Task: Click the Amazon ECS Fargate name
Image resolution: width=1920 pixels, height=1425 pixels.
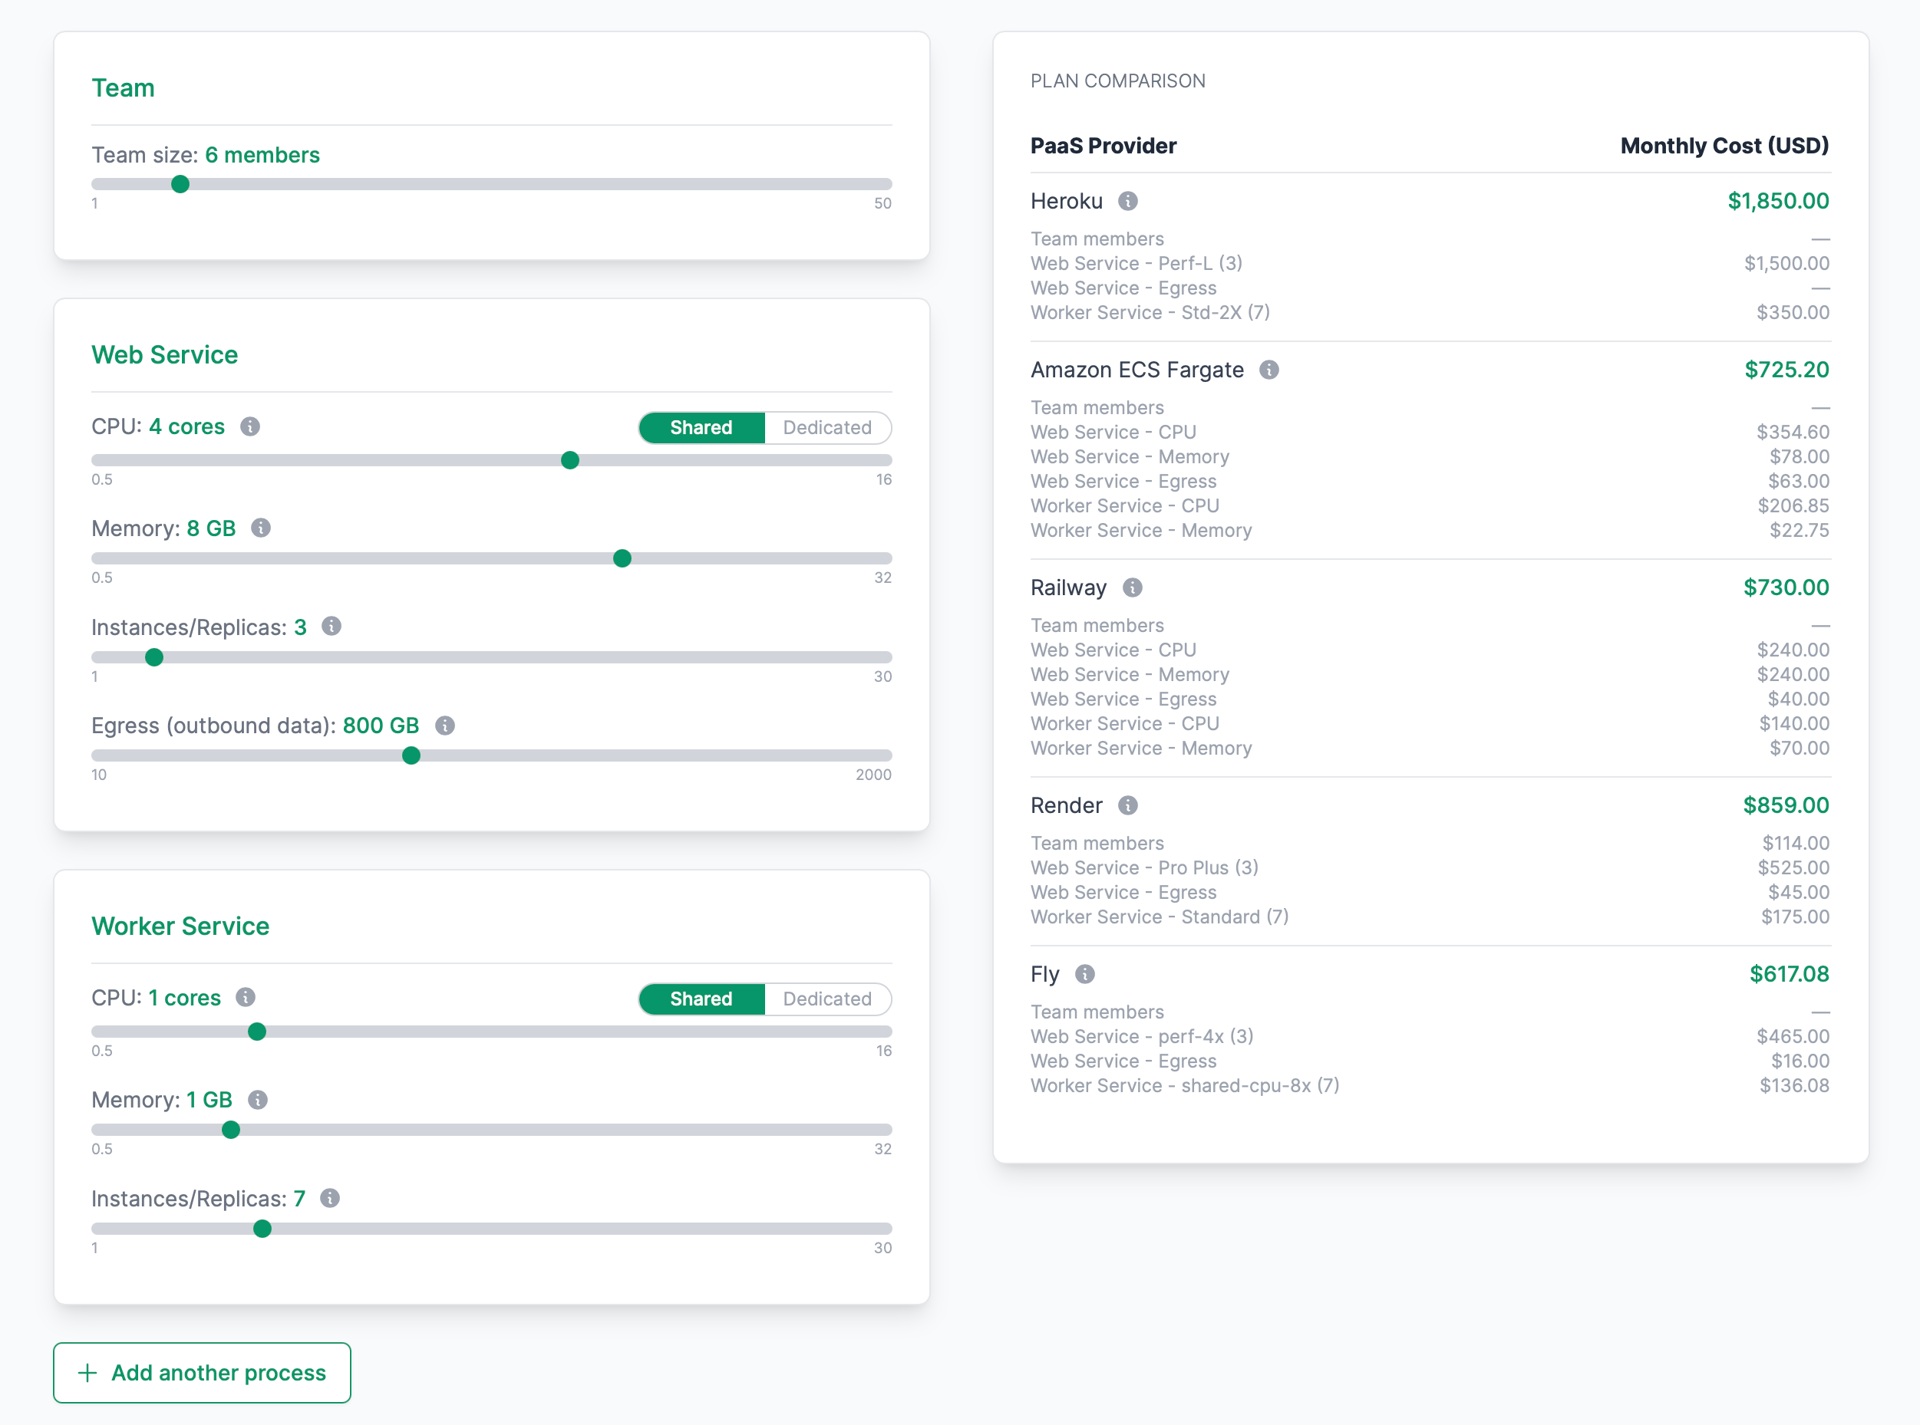Action: click(x=1137, y=370)
